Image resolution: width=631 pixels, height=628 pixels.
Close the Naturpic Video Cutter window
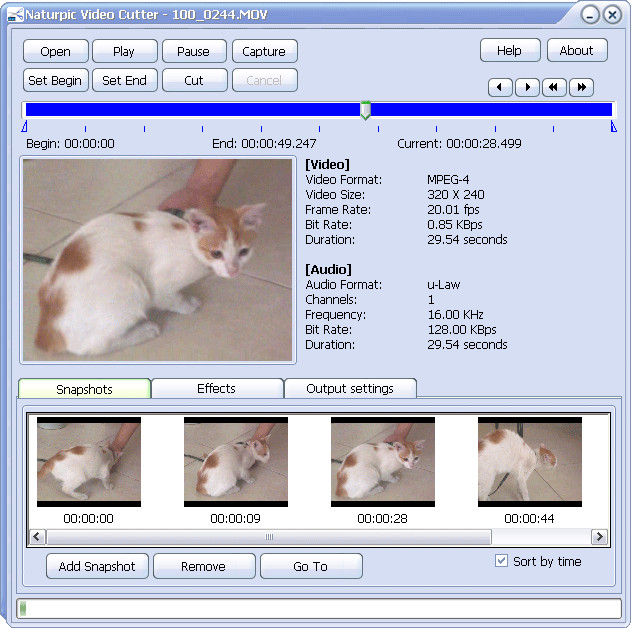click(612, 15)
